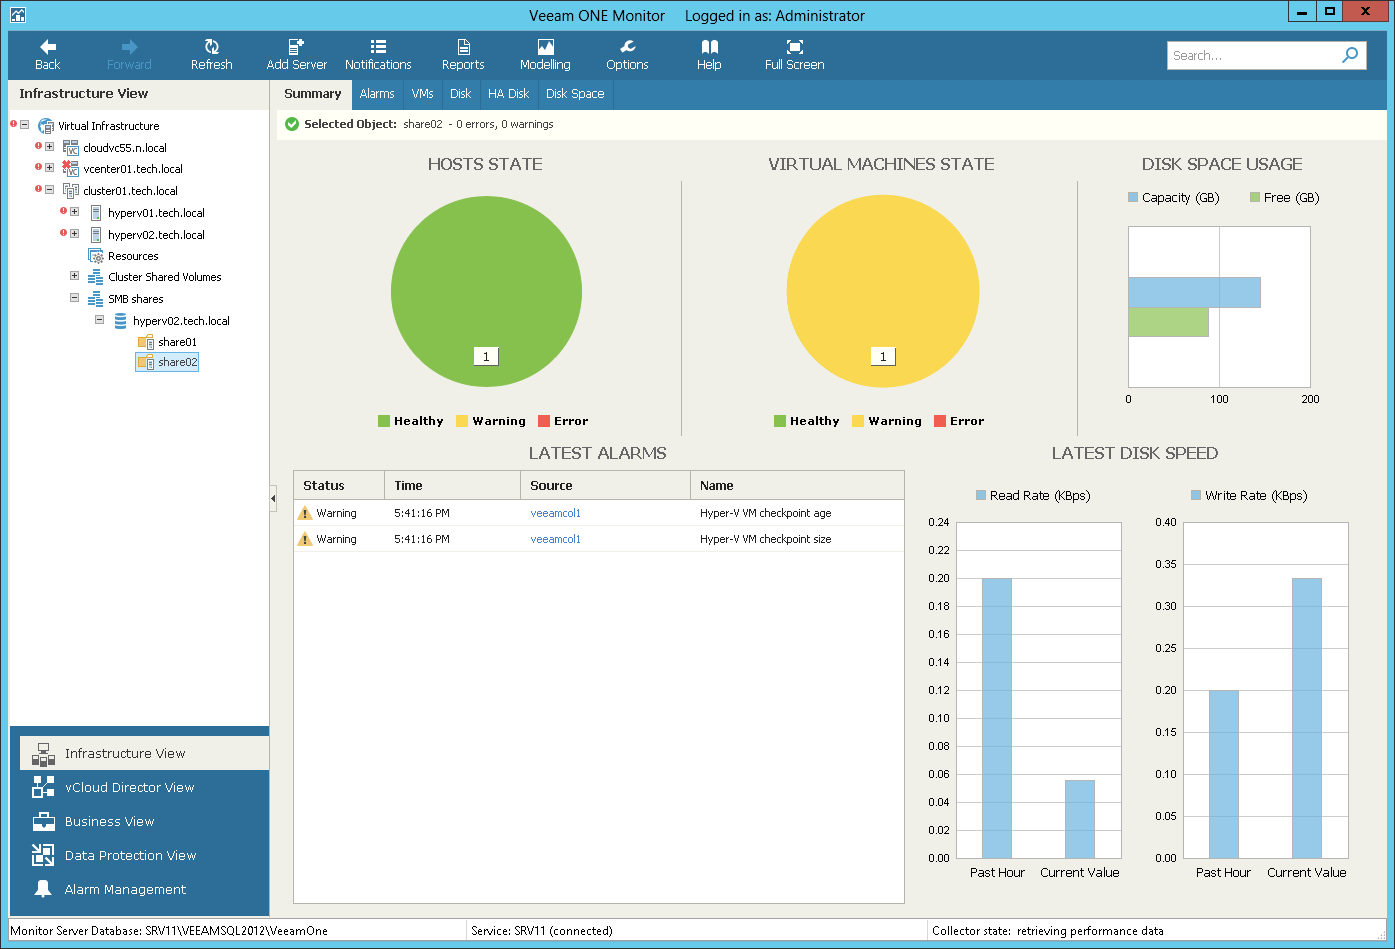Click the first alarm's warning triangle icon
The width and height of the screenshot is (1395, 949).
coord(305,513)
